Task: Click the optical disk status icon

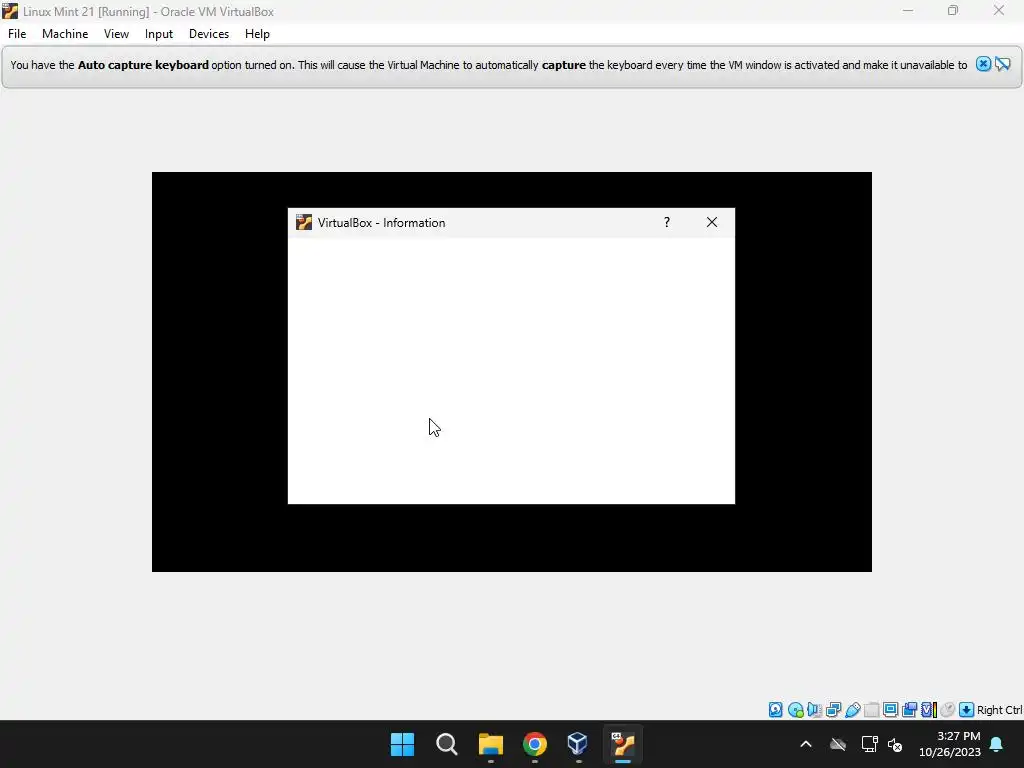Action: click(x=795, y=710)
